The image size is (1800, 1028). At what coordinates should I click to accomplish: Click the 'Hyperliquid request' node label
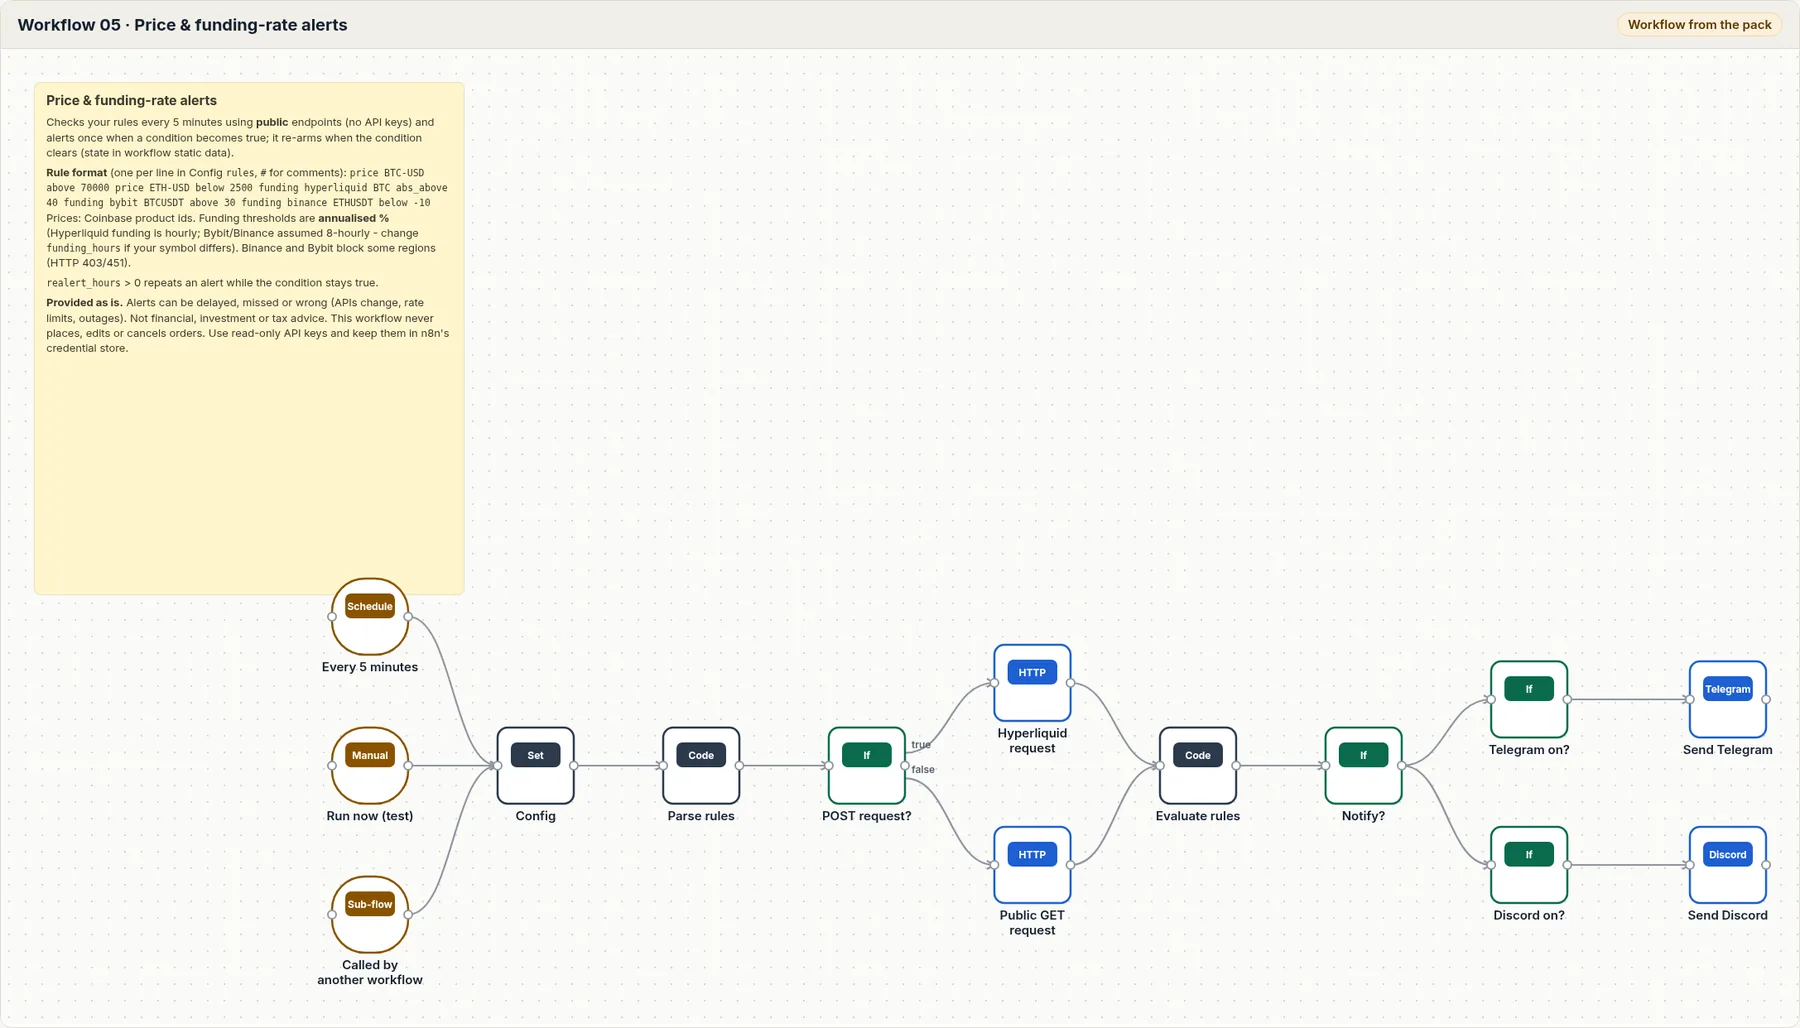(1032, 741)
